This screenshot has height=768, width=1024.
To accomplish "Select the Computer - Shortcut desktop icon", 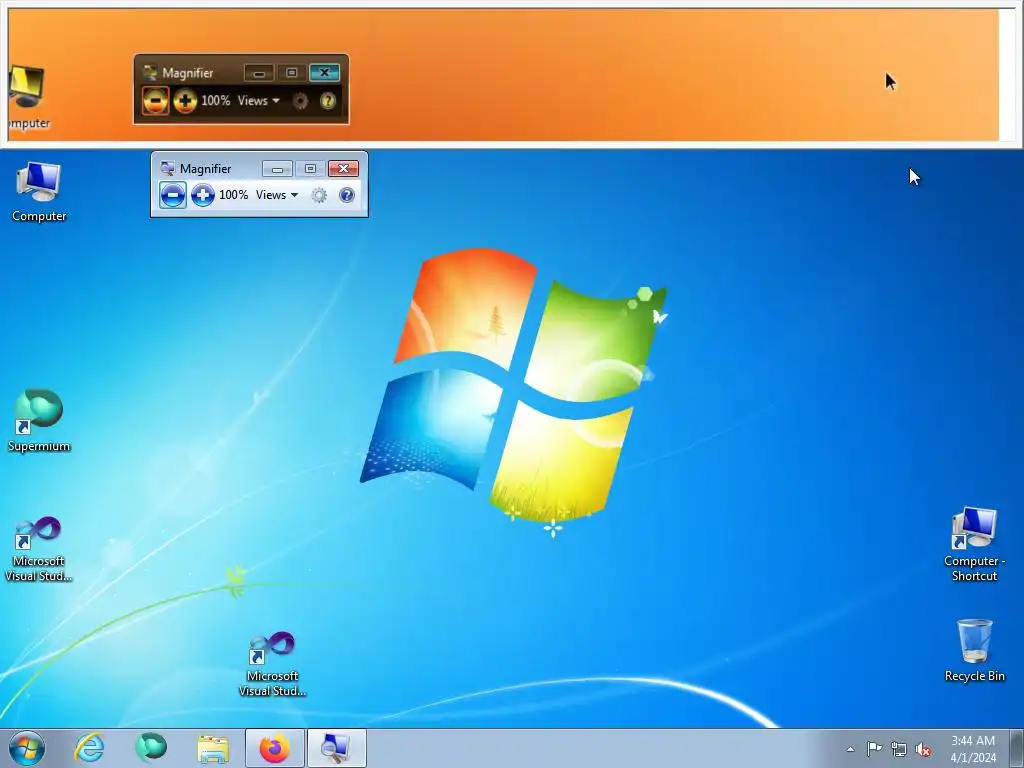I will (x=974, y=545).
